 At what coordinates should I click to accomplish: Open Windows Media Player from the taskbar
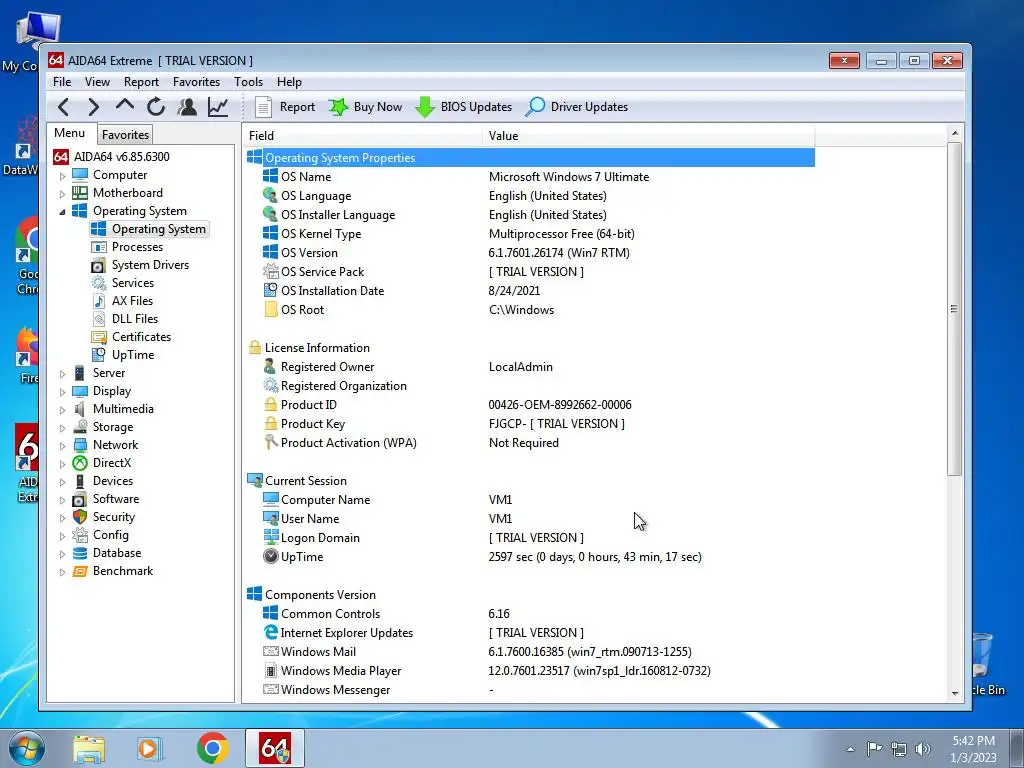pos(150,749)
